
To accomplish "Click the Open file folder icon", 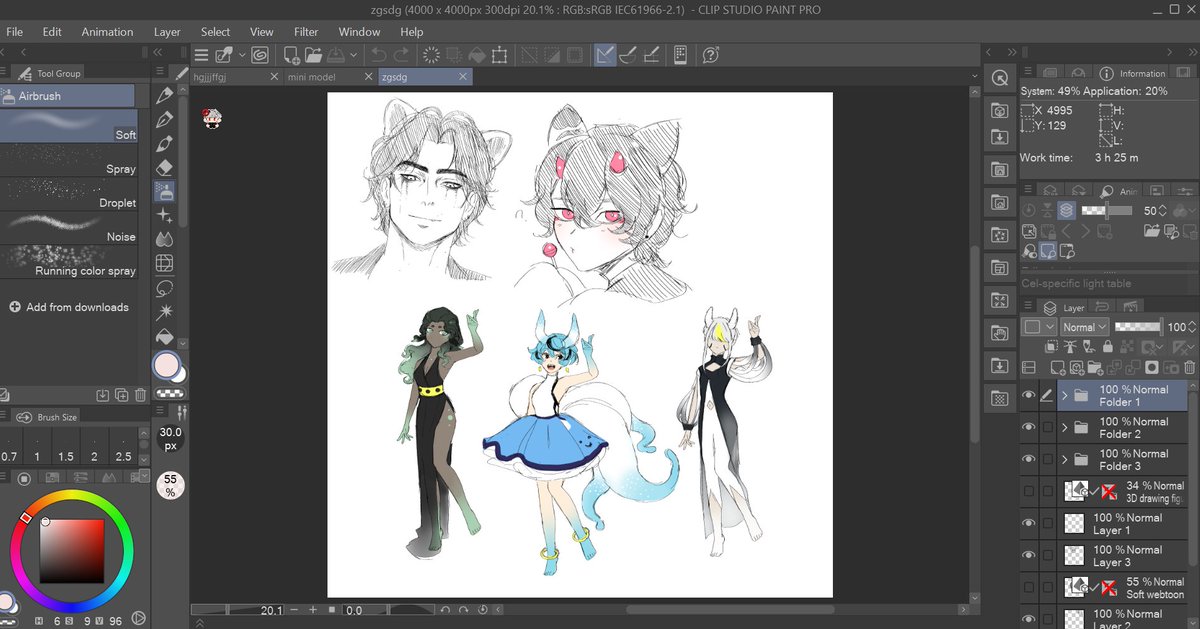I will [x=312, y=55].
